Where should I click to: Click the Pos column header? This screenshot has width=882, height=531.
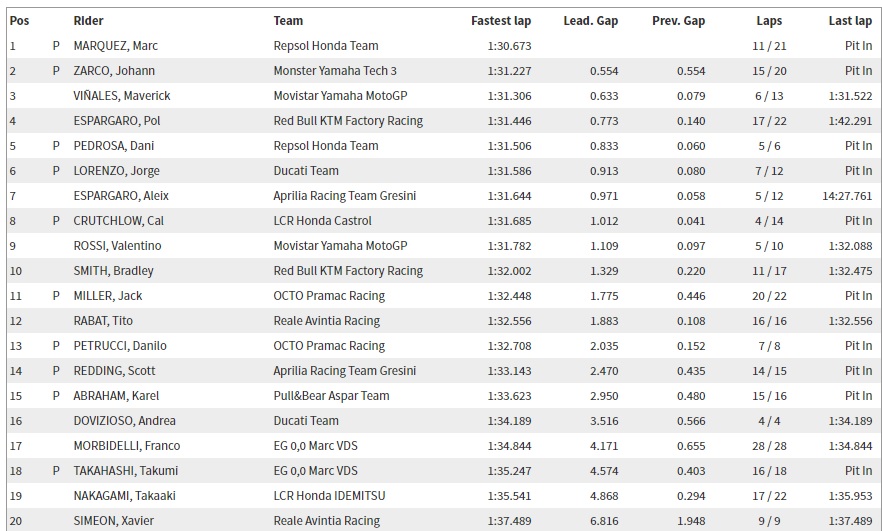(19, 20)
